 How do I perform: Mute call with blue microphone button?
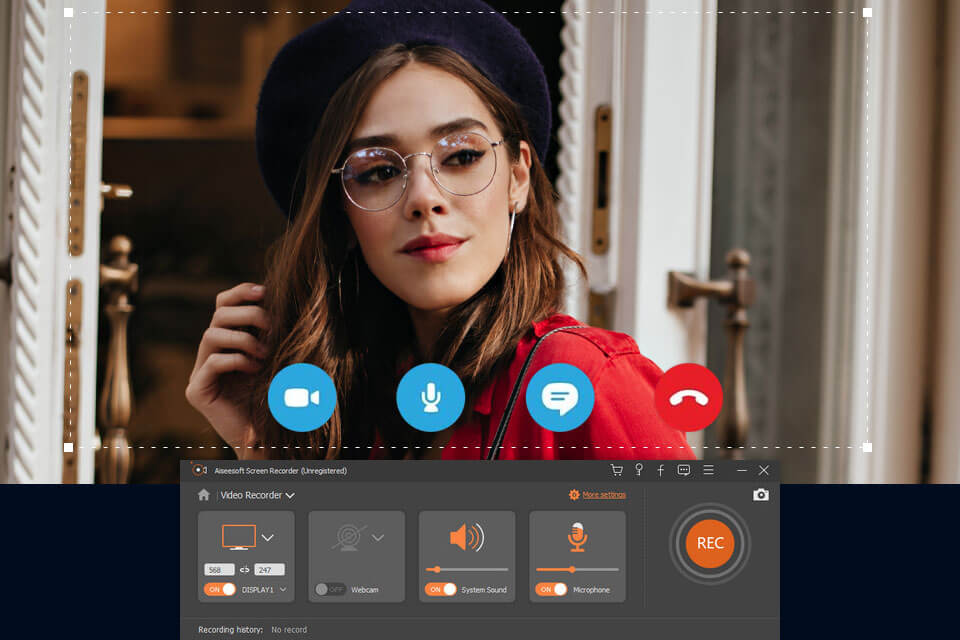pos(430,397)
